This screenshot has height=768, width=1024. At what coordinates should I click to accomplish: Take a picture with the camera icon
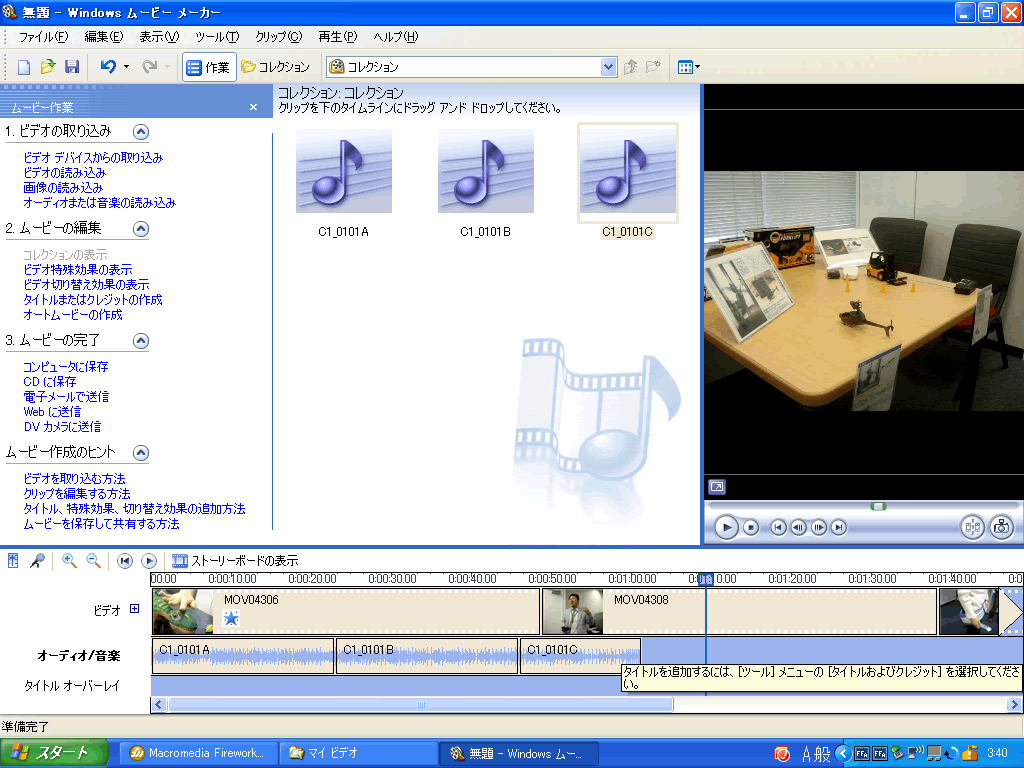click(x=1001, y=527)
